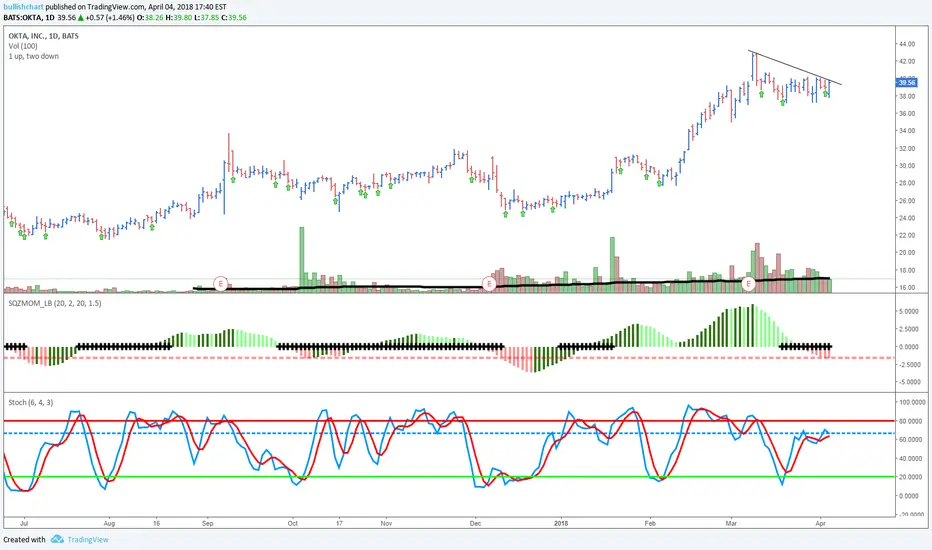Click the tallest green volume bar in October
The image size is (932, 550).
tap(301, 260)
